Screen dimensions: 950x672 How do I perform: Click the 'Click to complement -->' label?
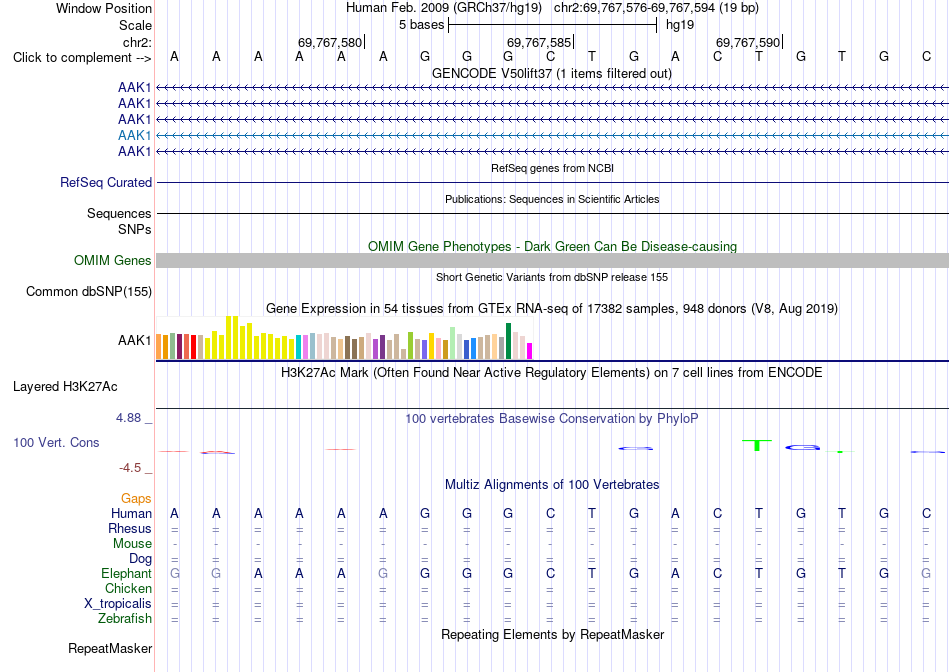(82, 58)
